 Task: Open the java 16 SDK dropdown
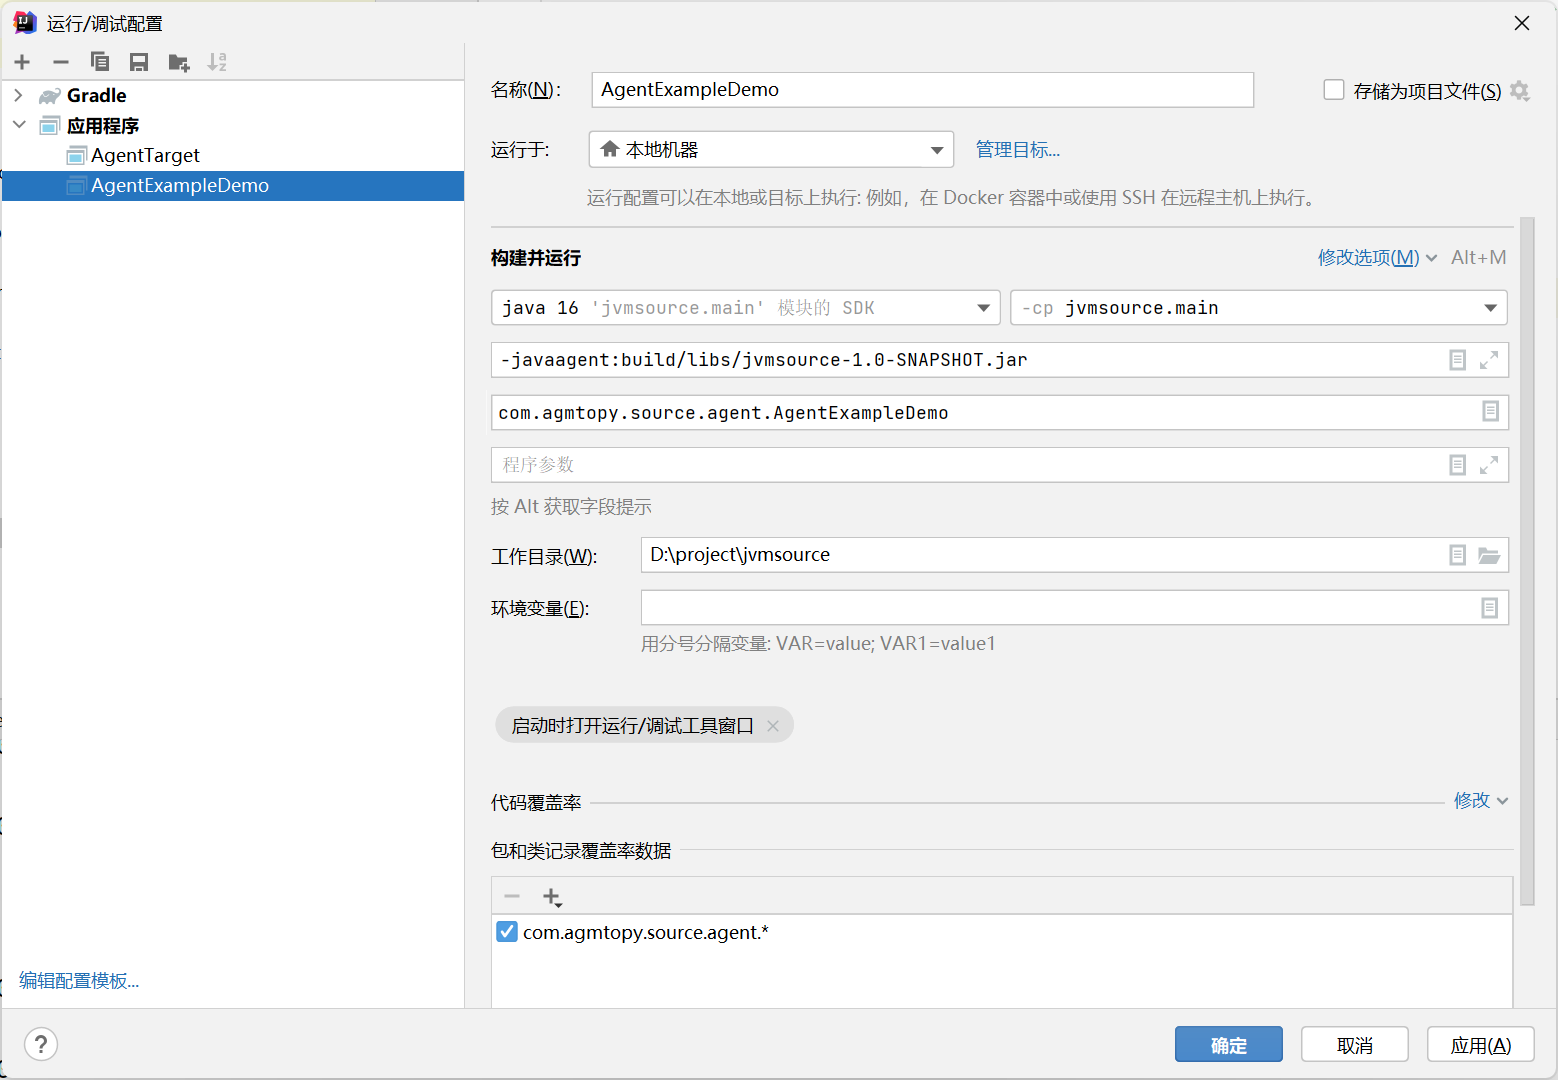coord(983,308)
